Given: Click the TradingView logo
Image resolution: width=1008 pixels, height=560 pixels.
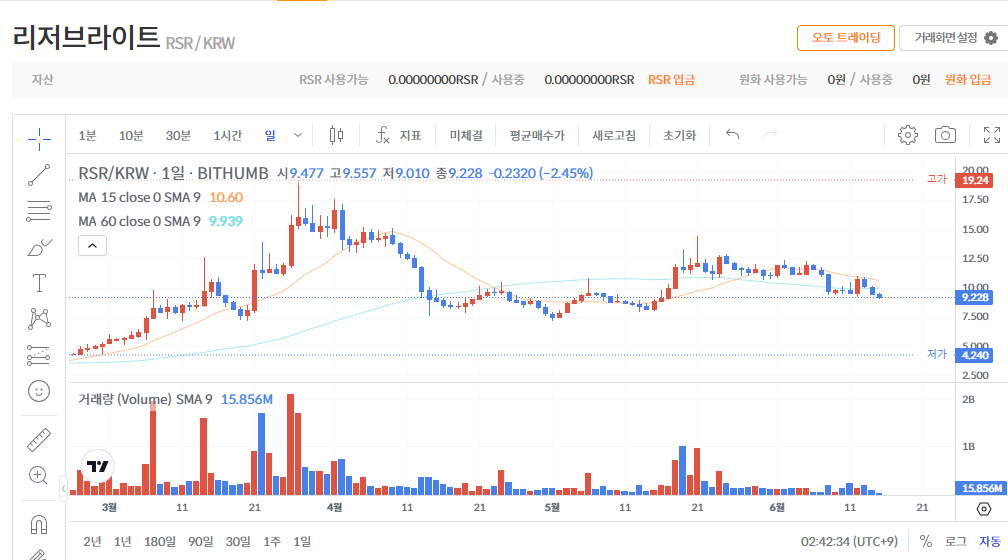Looking at the screenshot, I should tap(98, 466).
